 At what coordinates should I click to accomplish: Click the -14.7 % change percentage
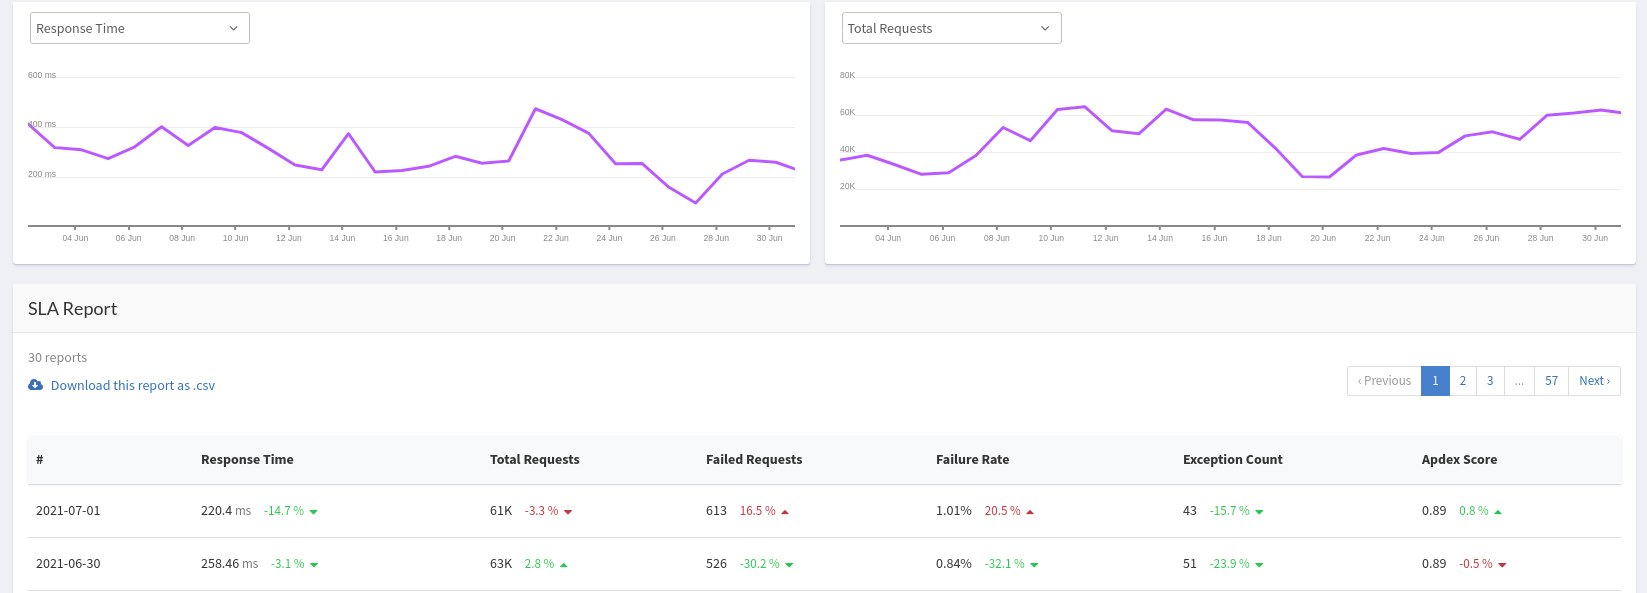click(x=284, y=511)
